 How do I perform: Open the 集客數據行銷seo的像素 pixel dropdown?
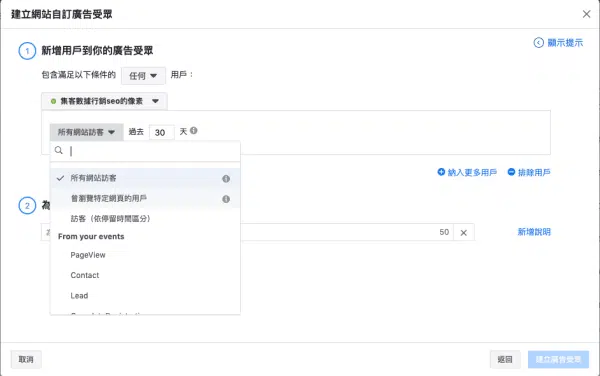click(x=104, y=101)
